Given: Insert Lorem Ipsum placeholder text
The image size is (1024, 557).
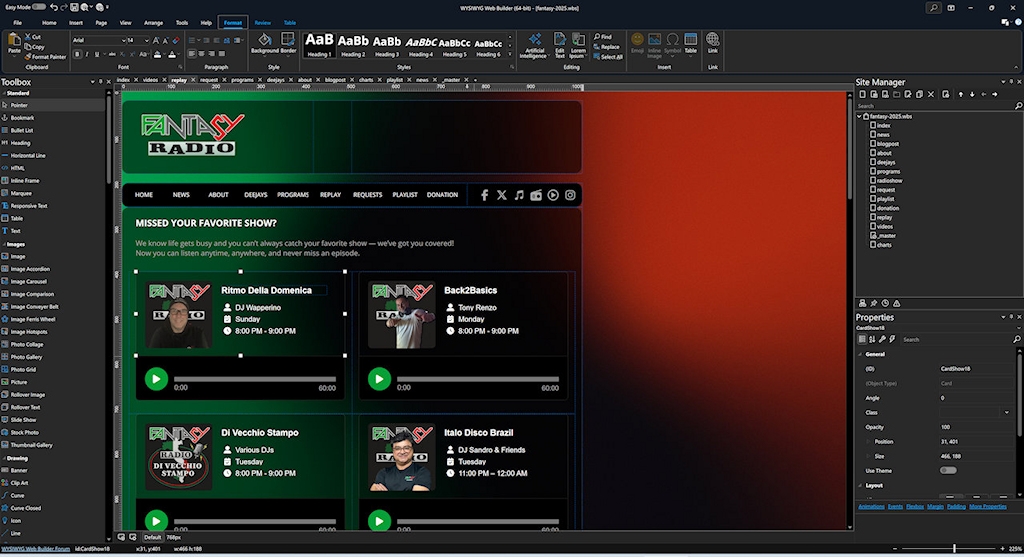Looking at the screenshot, I should 578,45.
